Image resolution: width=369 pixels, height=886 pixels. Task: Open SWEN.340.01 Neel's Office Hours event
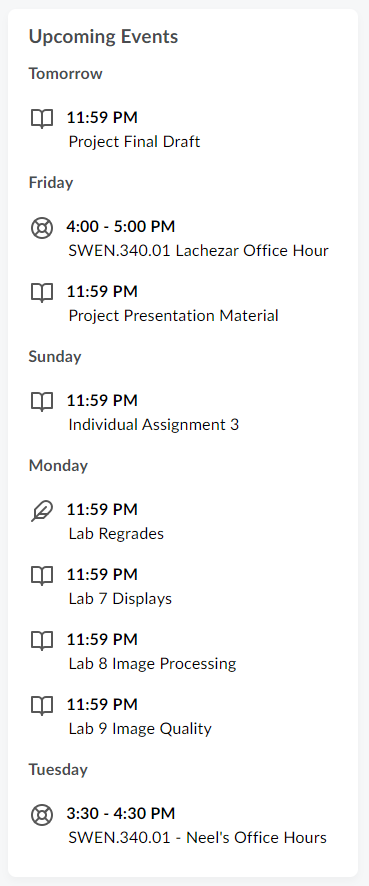point(197,837)
